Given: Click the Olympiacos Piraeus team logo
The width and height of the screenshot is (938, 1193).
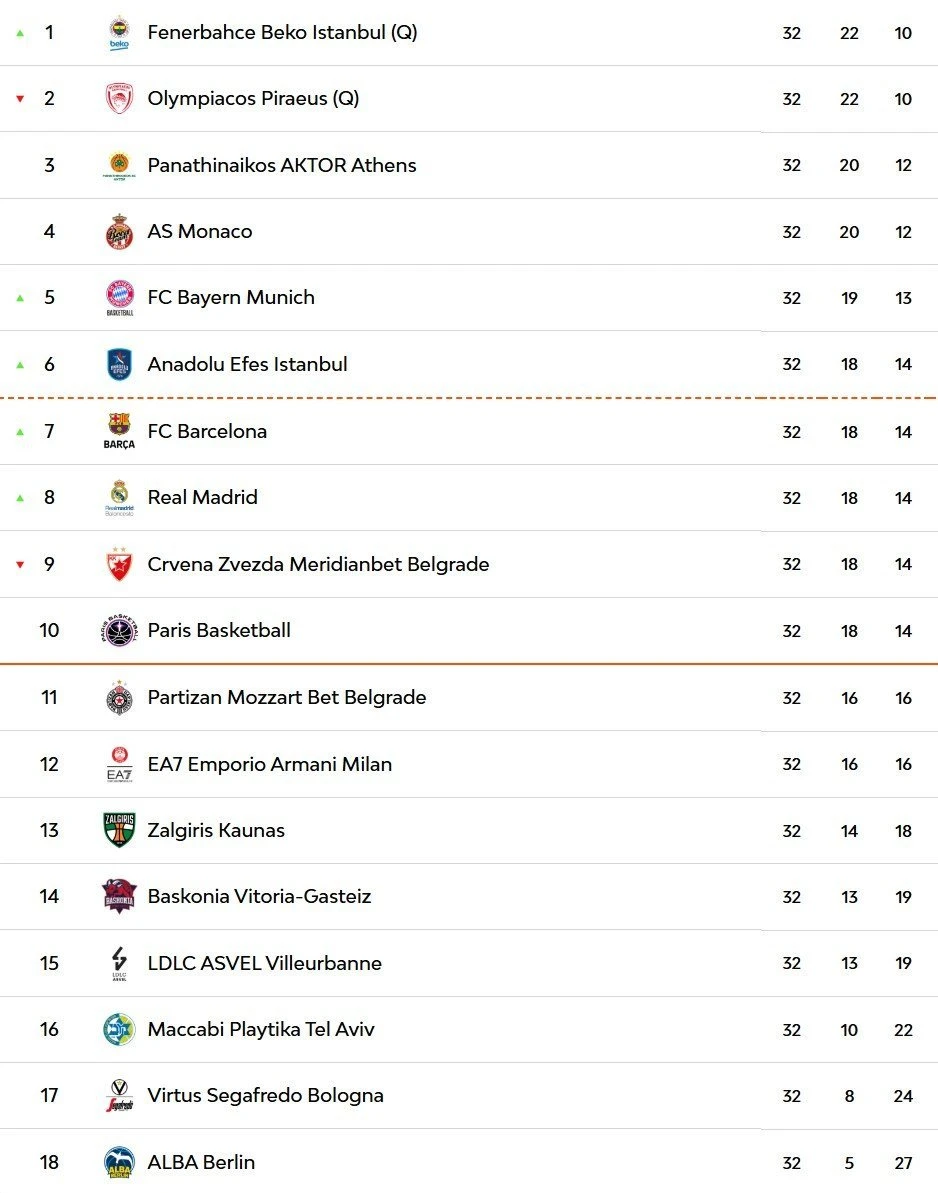Looking at the screenshot, I should 119,99.
